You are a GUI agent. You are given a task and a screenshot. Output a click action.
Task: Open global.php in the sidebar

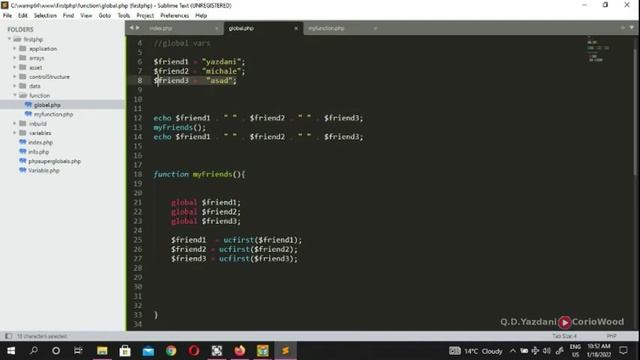pos(47,105)
